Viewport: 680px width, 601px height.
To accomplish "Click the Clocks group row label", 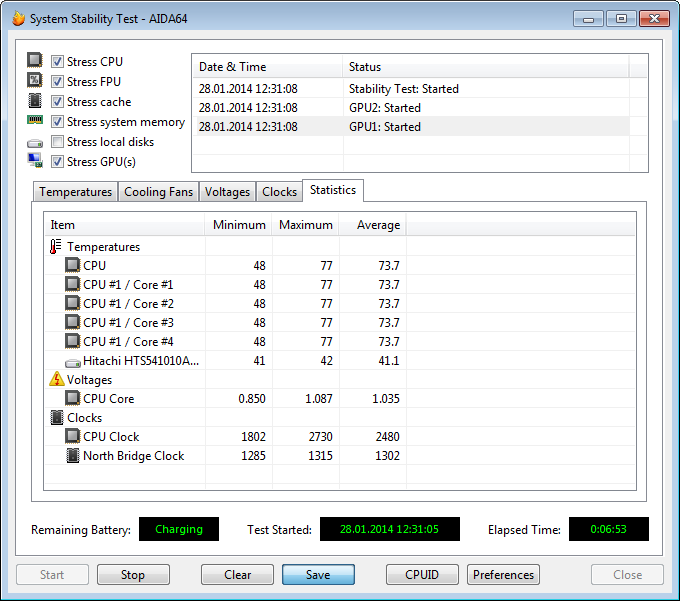I will pos(85,418).
